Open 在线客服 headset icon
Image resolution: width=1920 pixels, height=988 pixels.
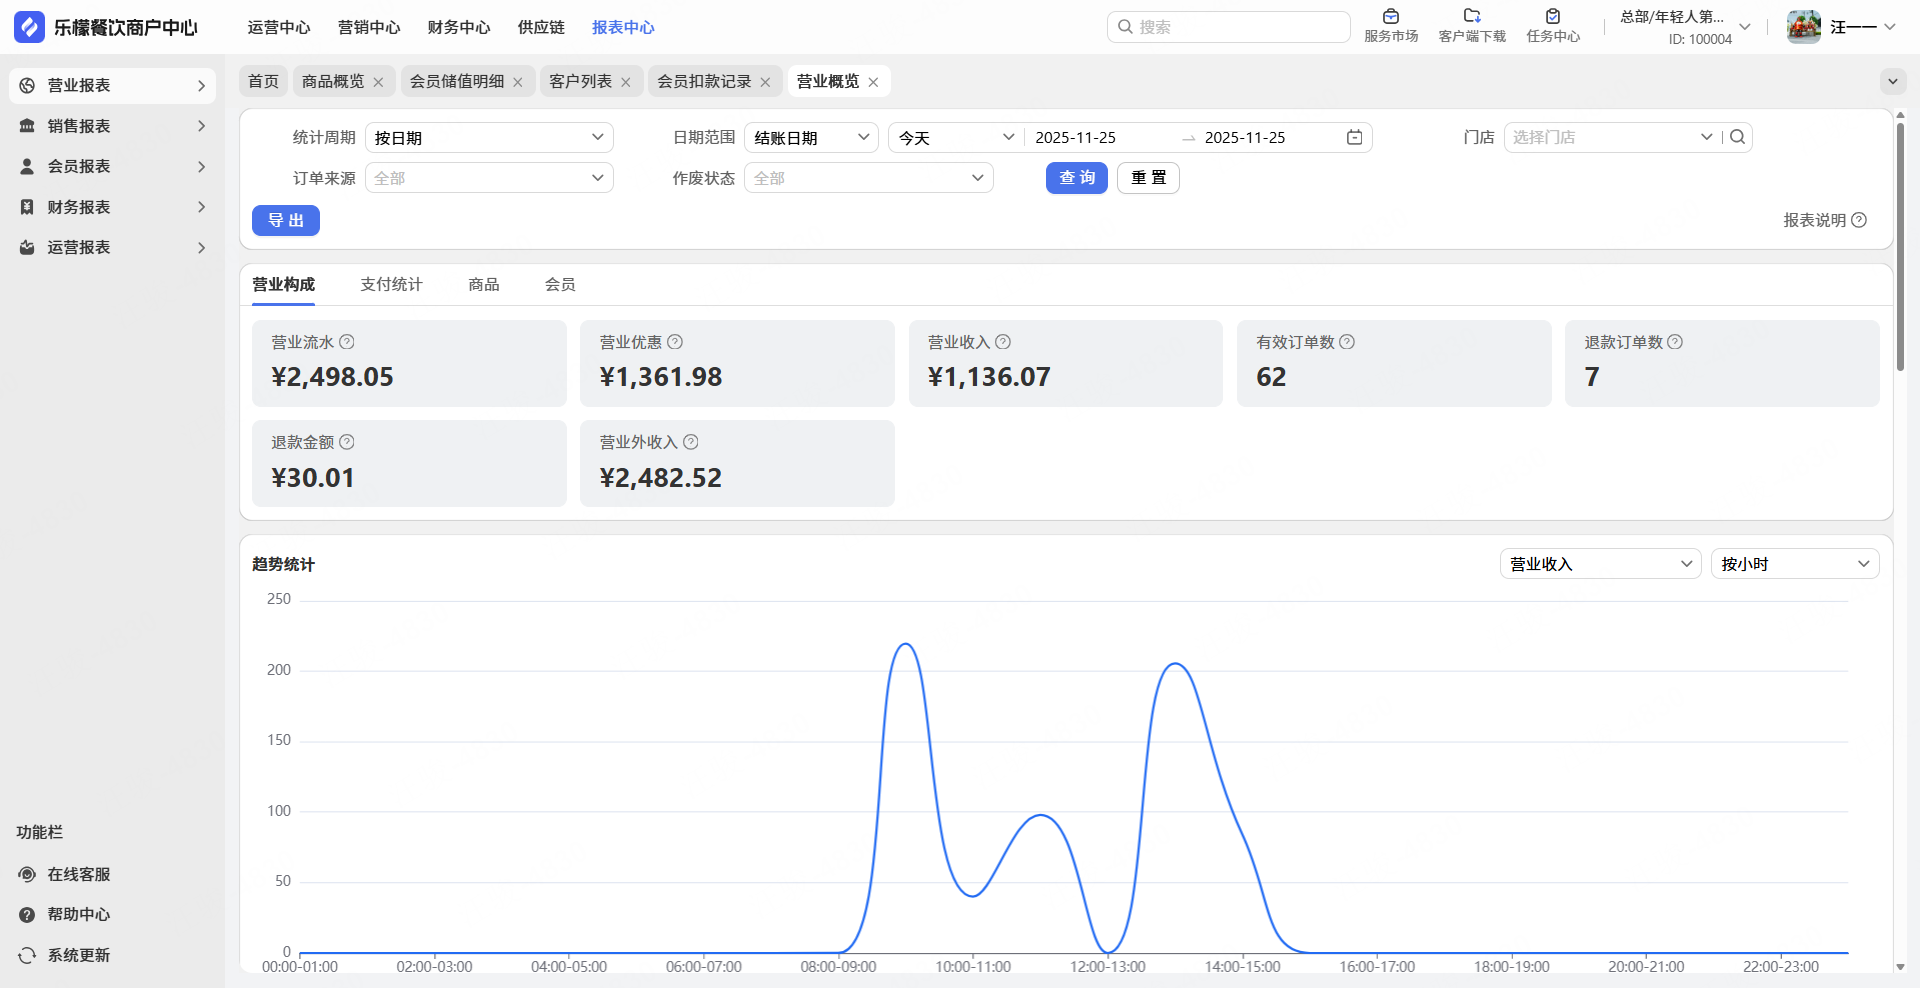[x=27, y=874]
